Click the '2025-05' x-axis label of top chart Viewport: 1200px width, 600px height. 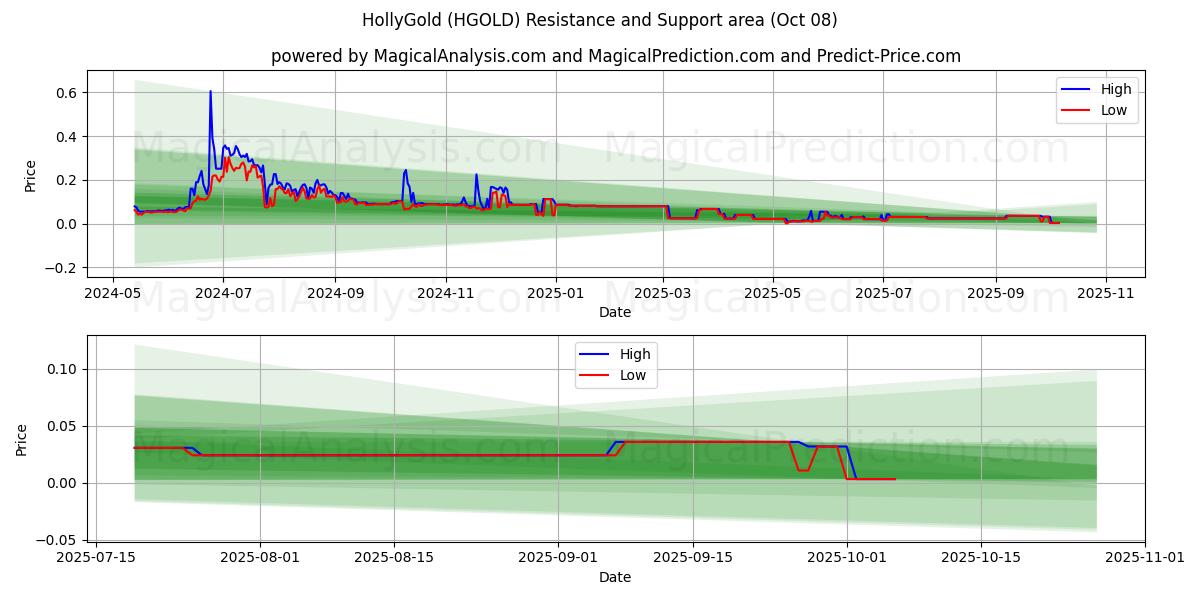(x=772, y=295)
